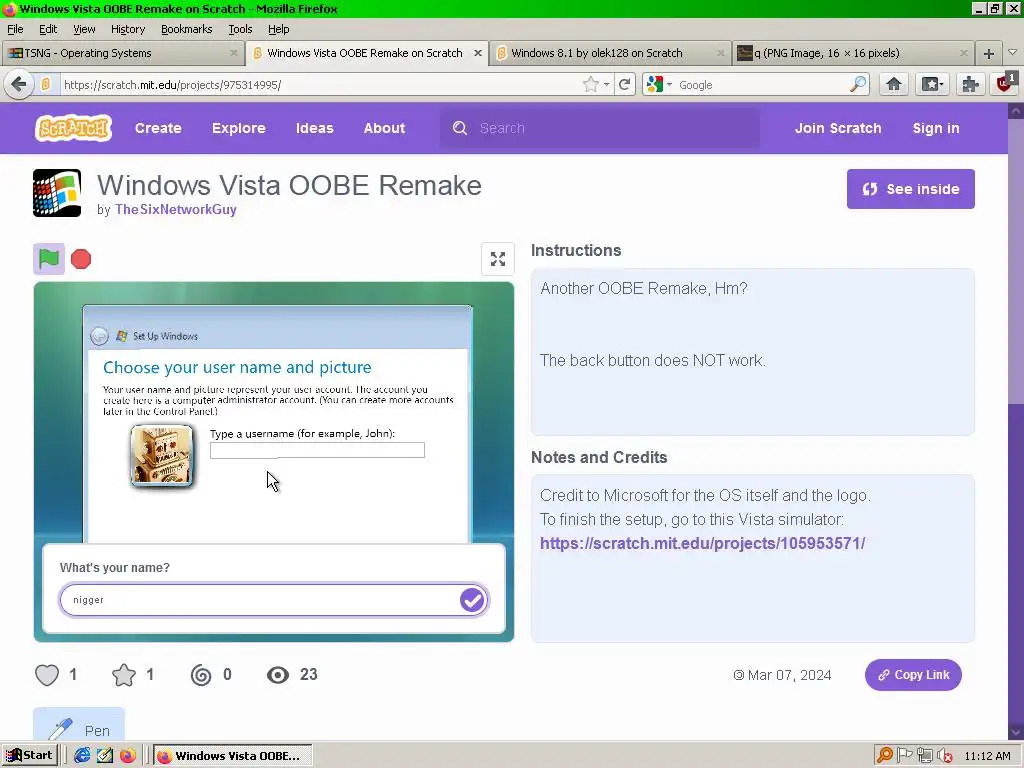Favorite the project using the star icon
Screen dimensions: 1024x768
point(124,675)
